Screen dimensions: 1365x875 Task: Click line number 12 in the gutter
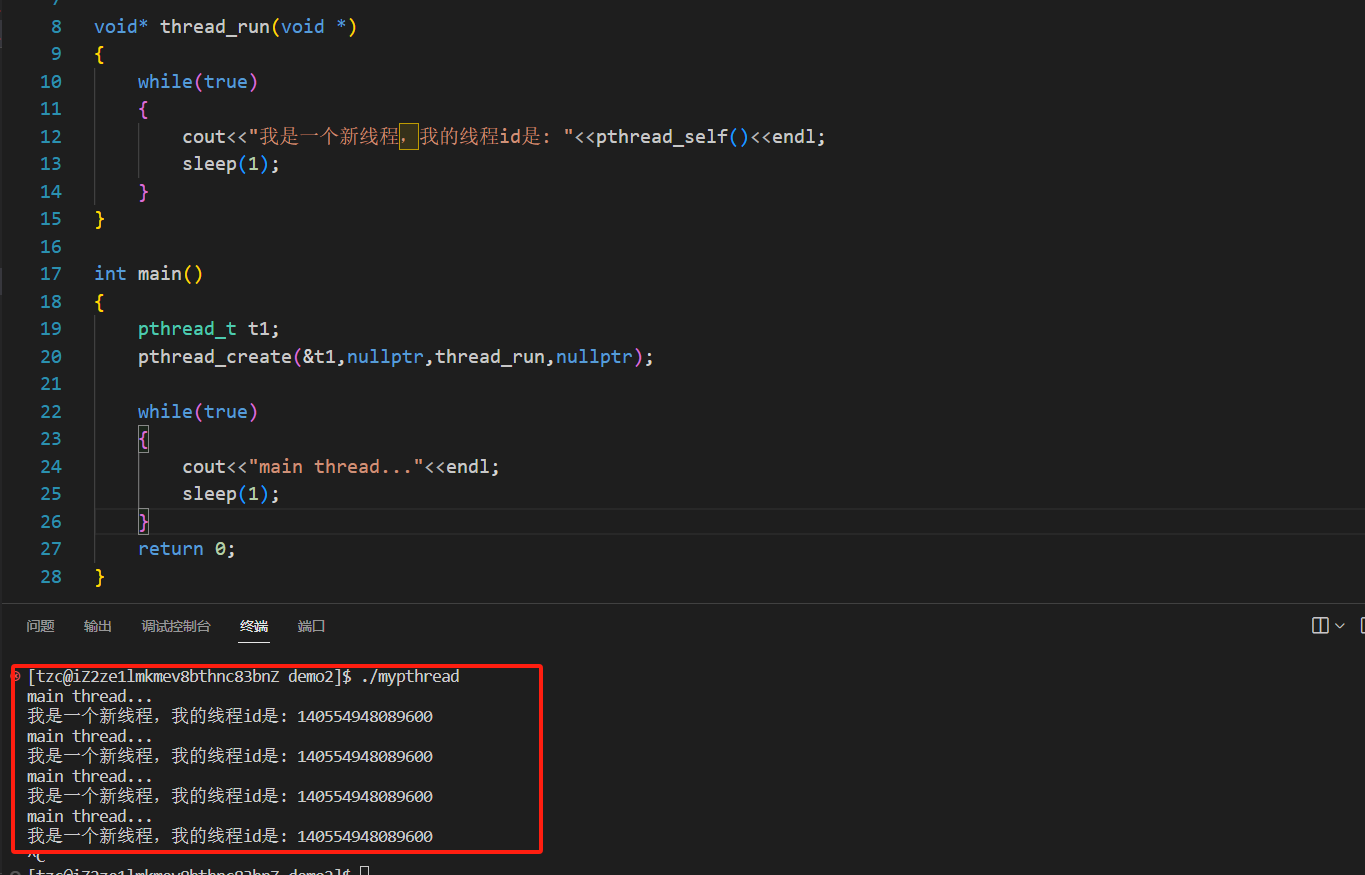[x=50, y=137]
